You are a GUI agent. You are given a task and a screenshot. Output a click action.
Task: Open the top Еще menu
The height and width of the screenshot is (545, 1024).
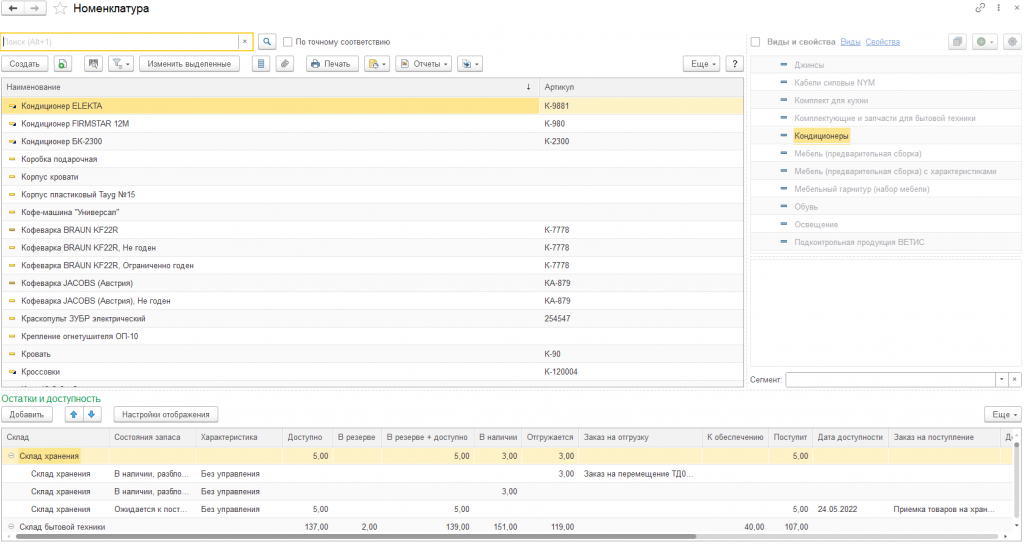click(x=701, y=64)
